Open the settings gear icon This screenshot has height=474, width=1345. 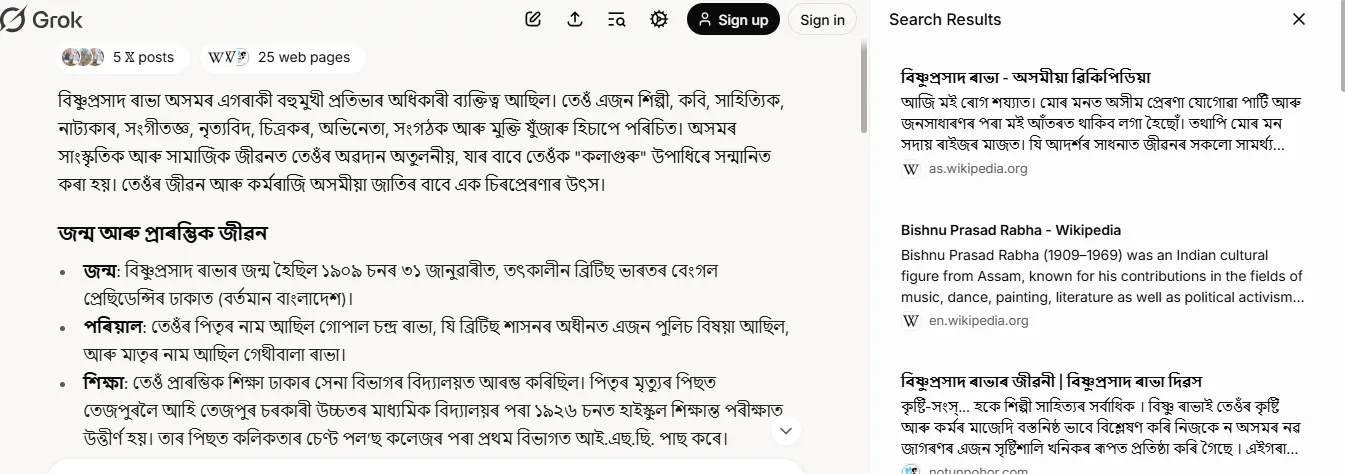(x=658, y=19)
